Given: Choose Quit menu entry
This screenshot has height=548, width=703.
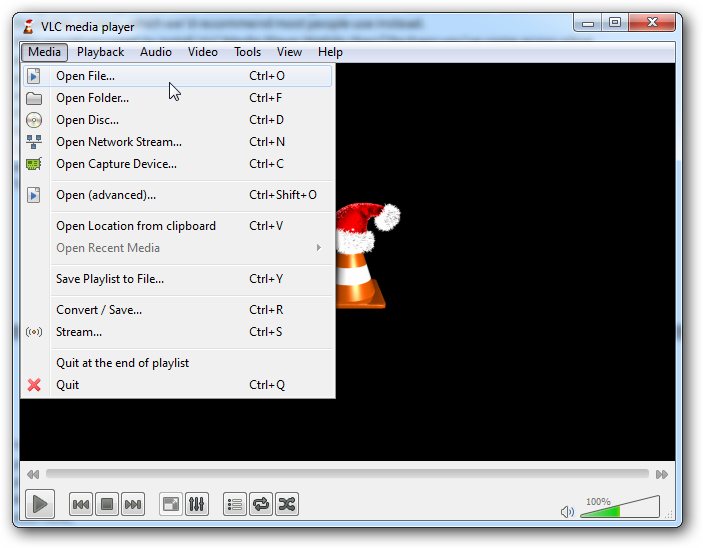Looking at the screenshot, I should coord(178,384).
